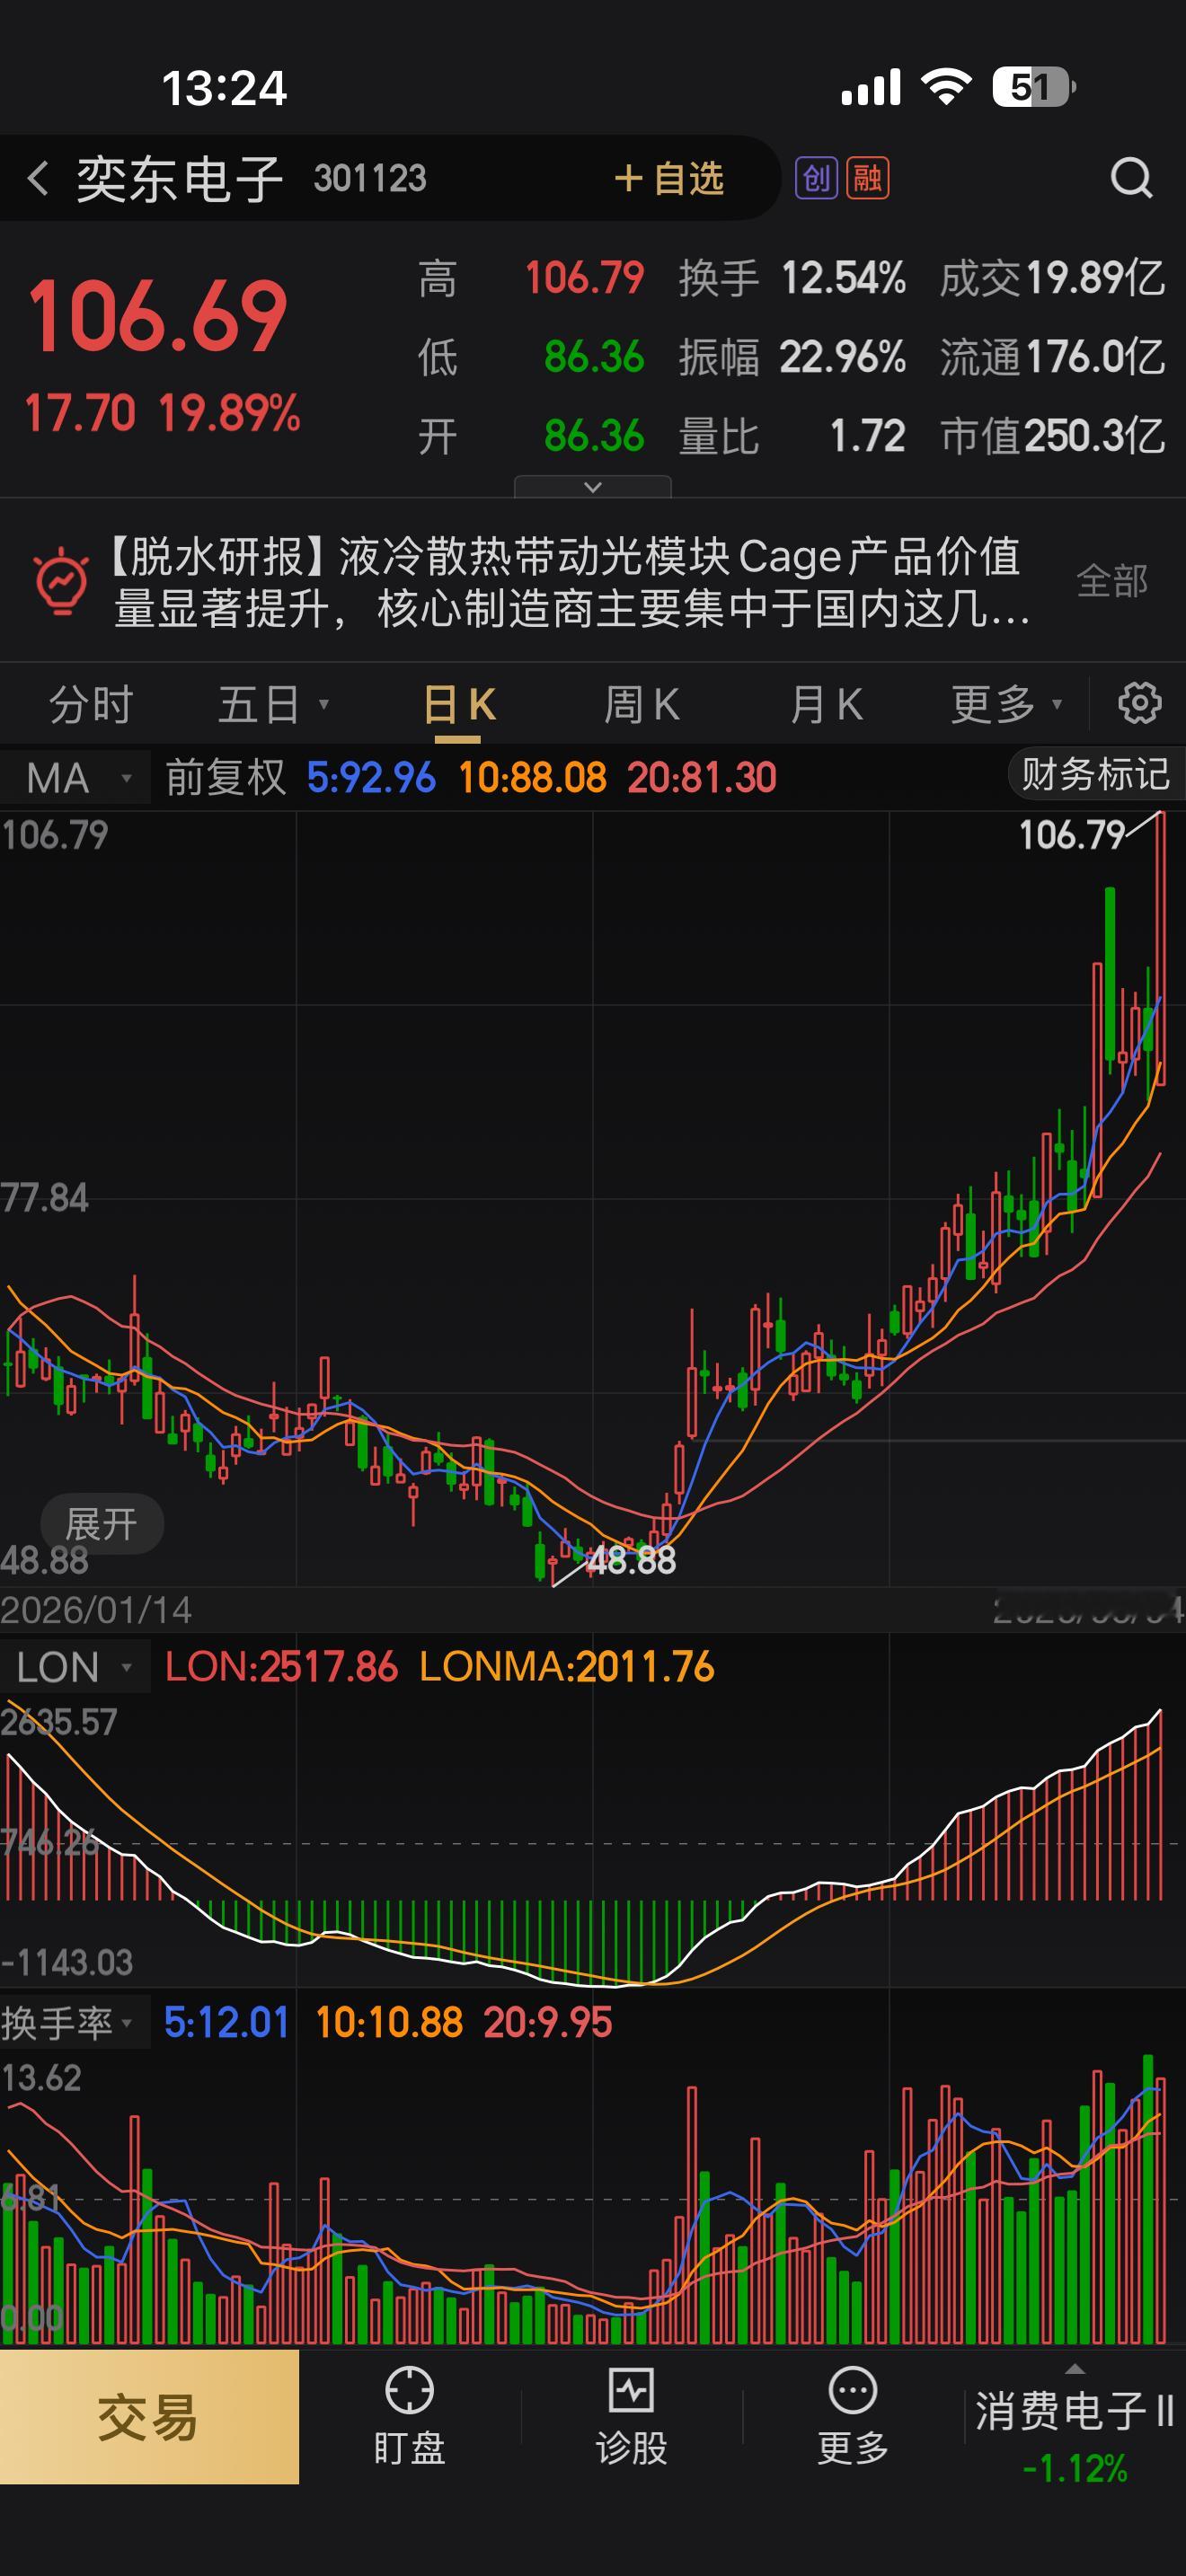Change 前复权 adjustment mode
Screen dimensions: 1186x2576
coord(225,778)
